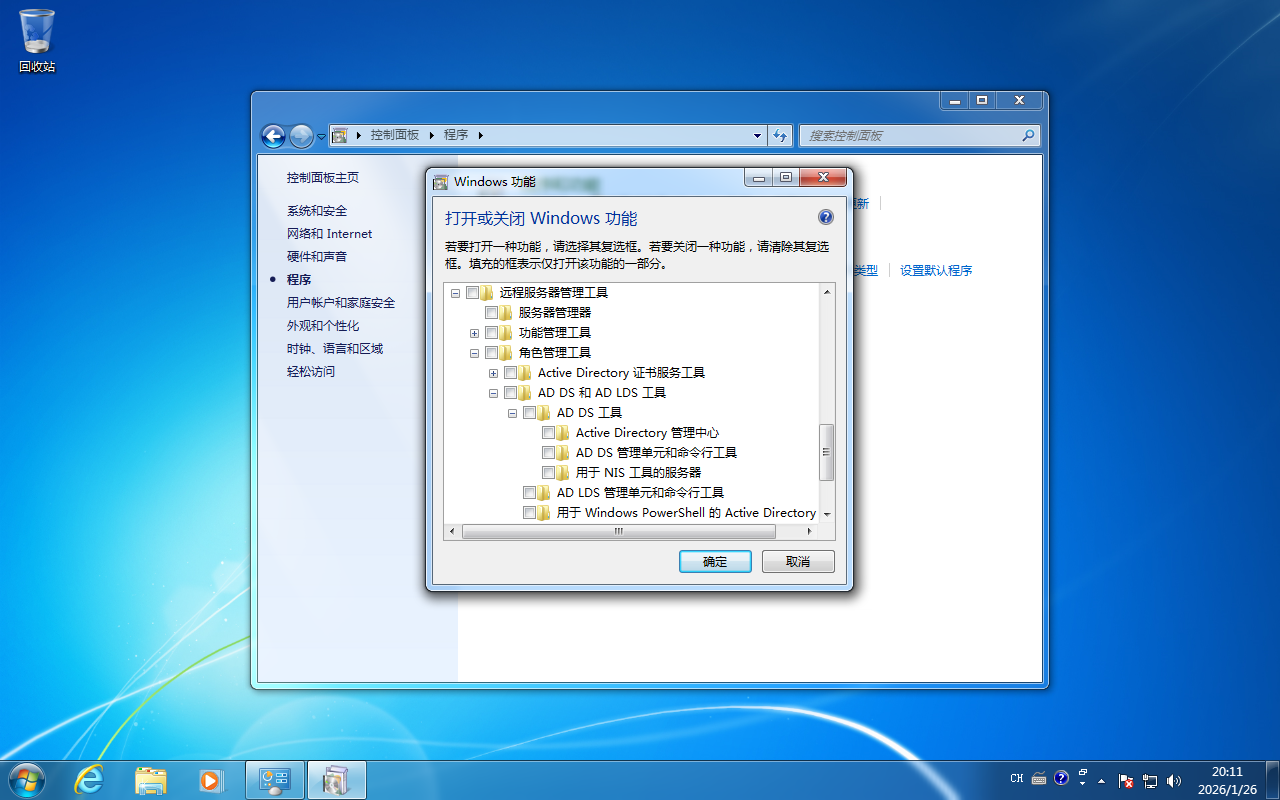Image resolution: width=1280 pixels, height=800 pixels.
Task: Click inside the control panel search box
Action: coord(915,135)
